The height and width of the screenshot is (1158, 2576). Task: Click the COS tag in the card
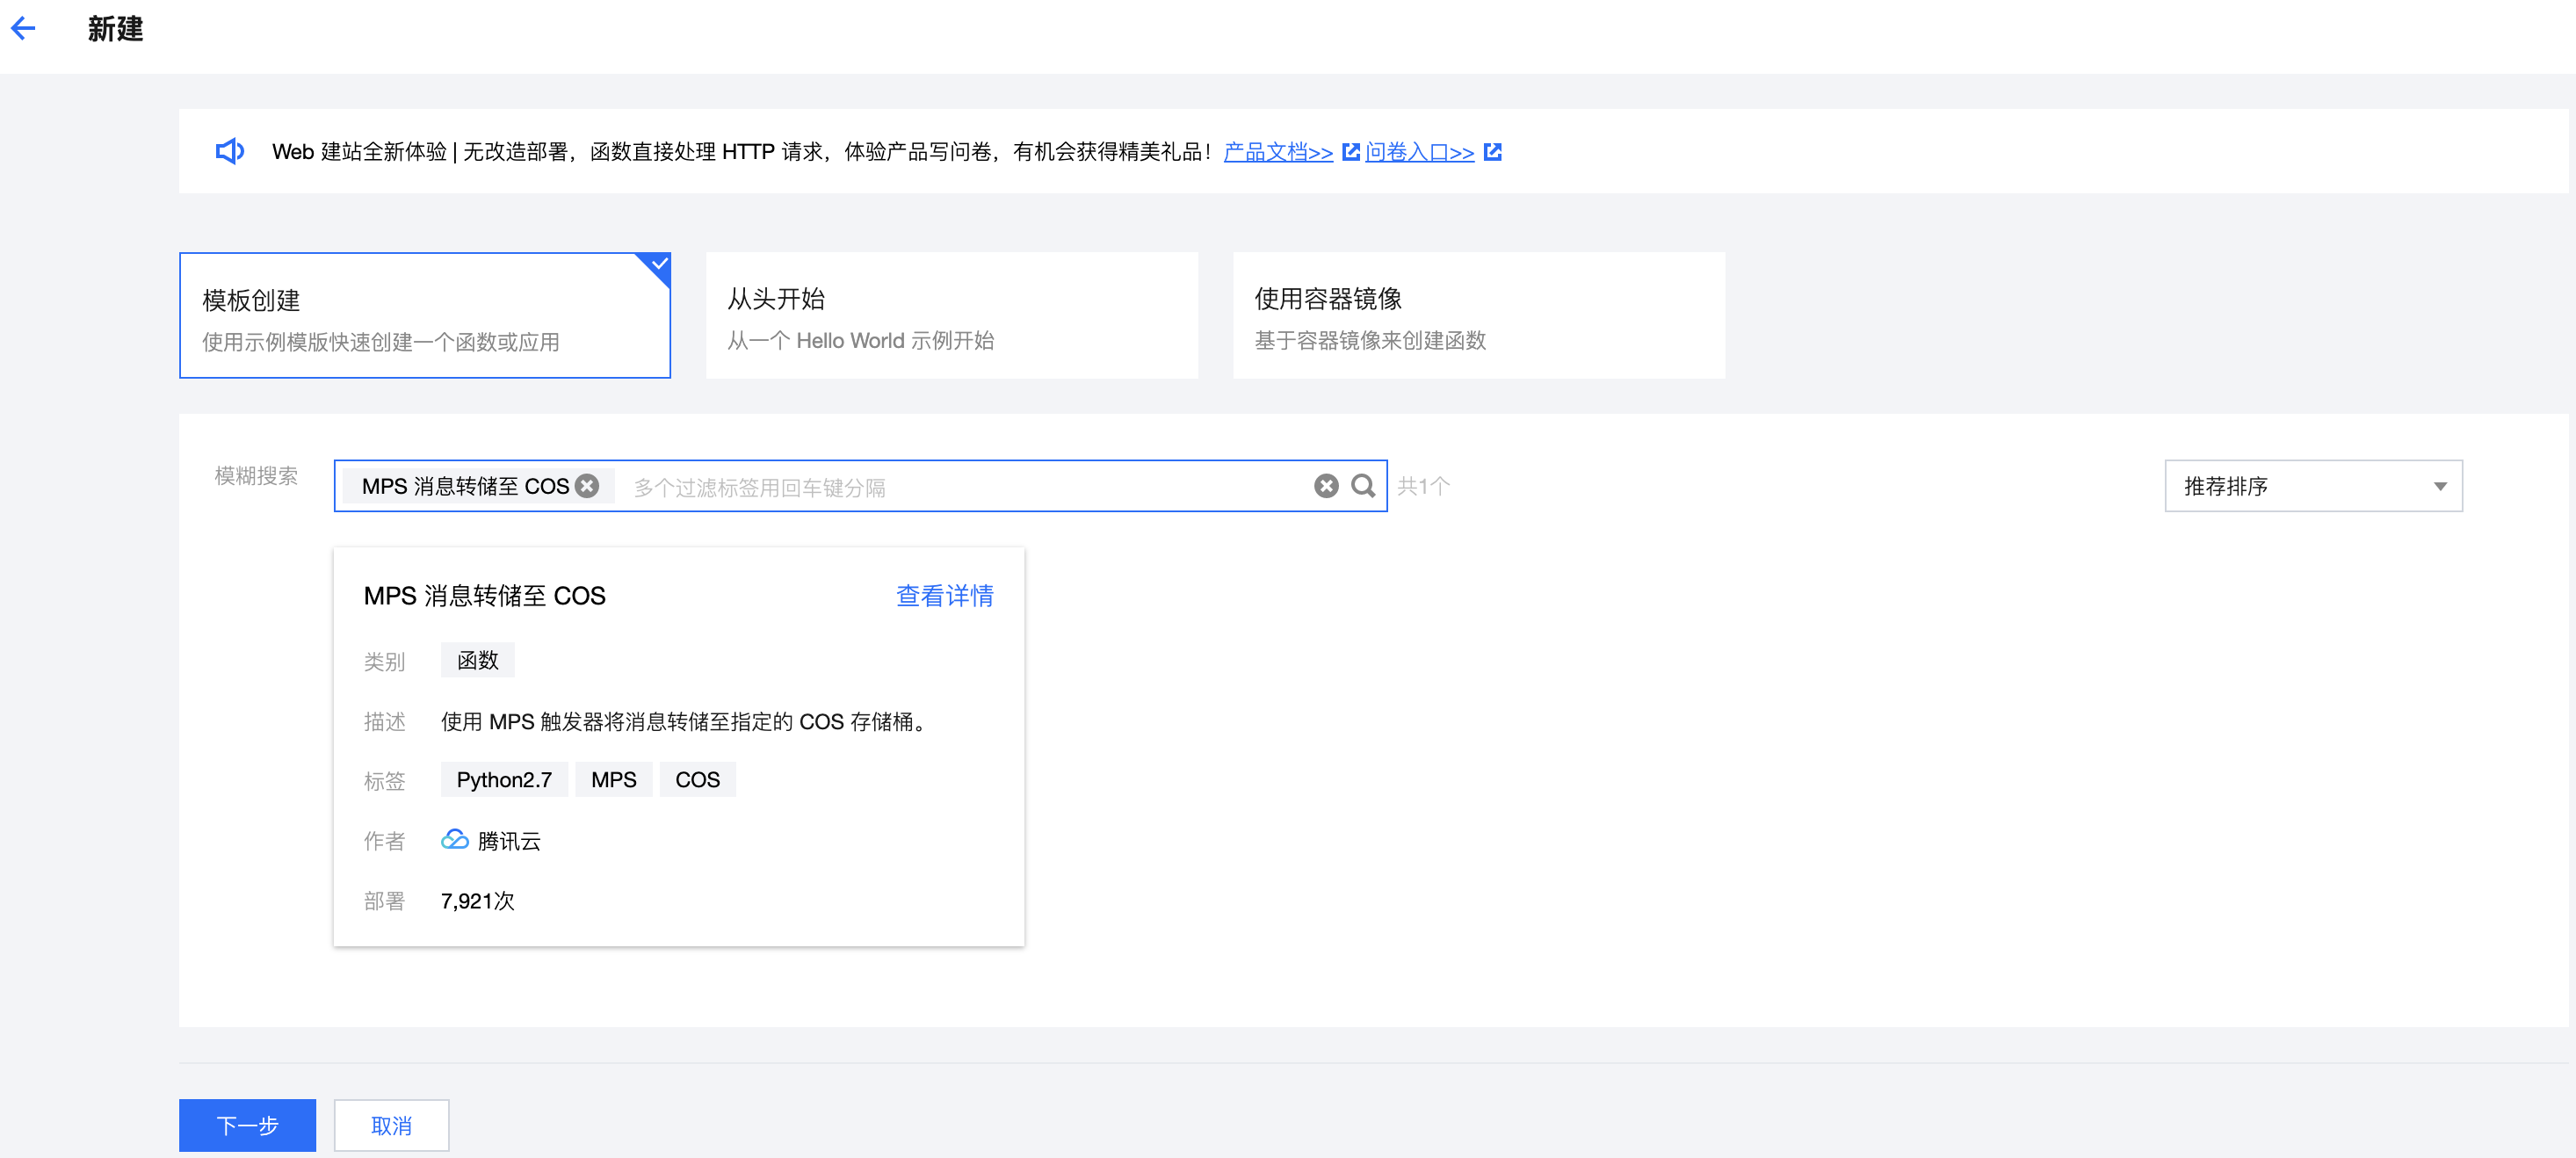point(697,780)
